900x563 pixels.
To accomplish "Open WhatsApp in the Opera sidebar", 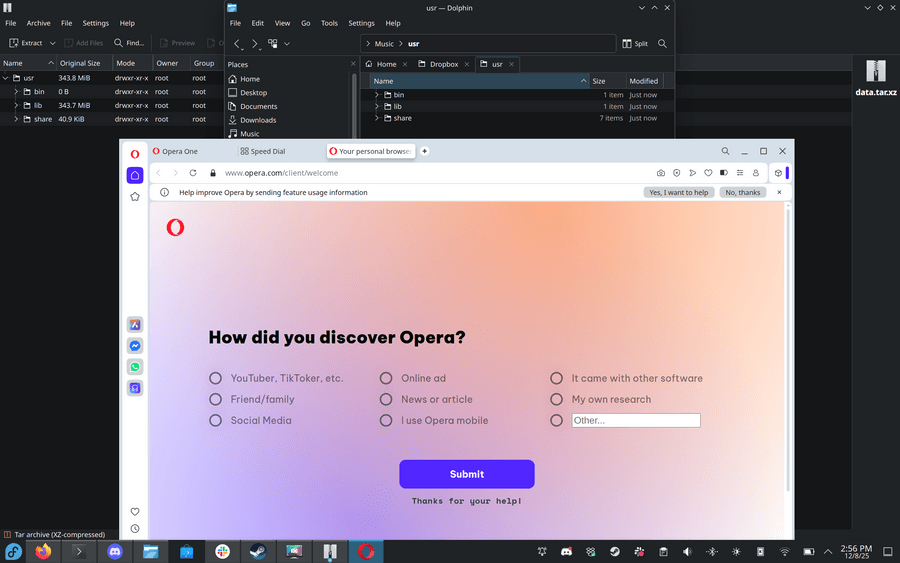I will coord(135,367).
